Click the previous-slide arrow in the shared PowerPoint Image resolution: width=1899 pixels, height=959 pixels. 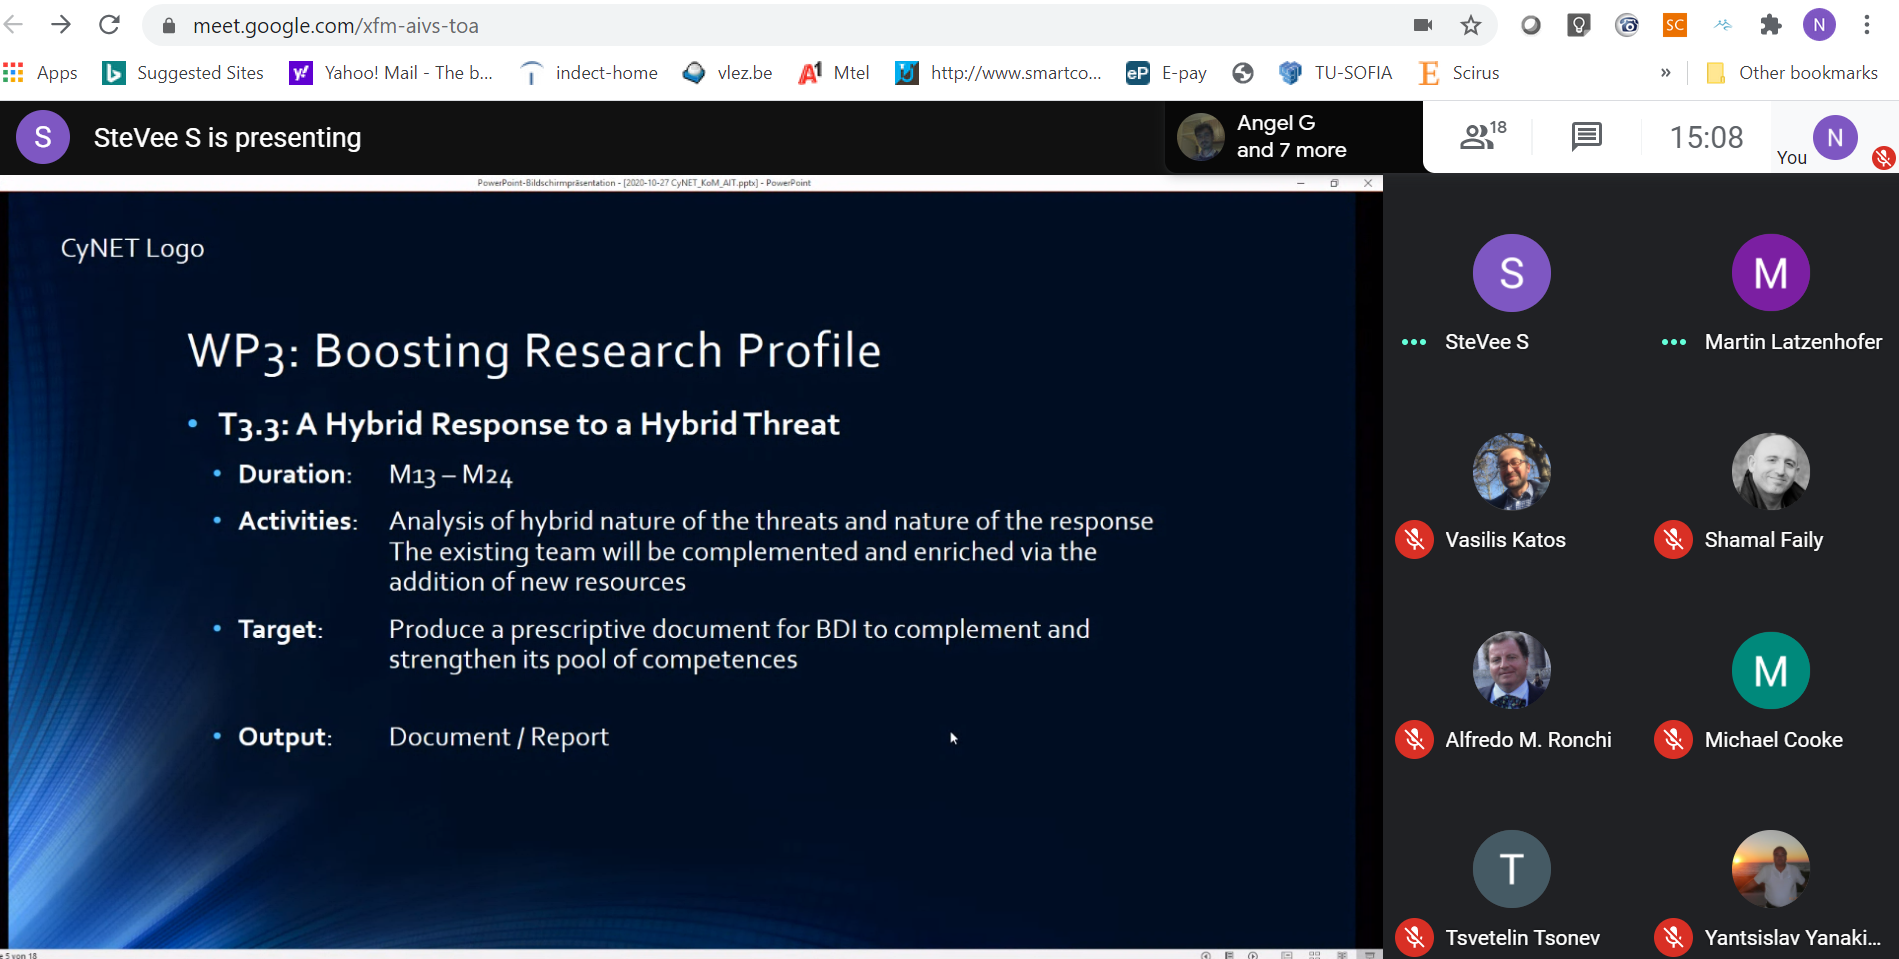[1206, 955]
